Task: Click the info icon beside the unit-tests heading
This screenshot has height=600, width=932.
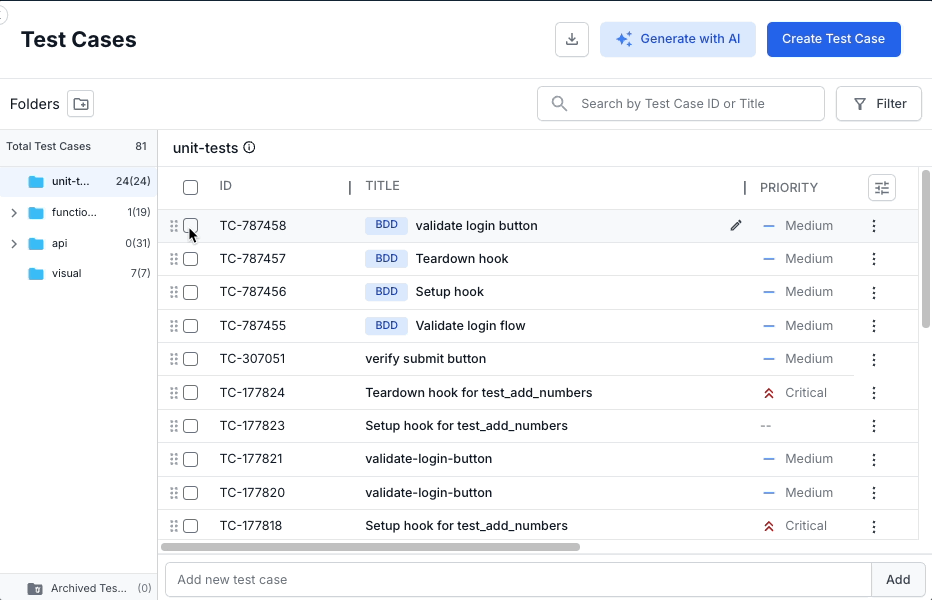Action: point(248,147)
